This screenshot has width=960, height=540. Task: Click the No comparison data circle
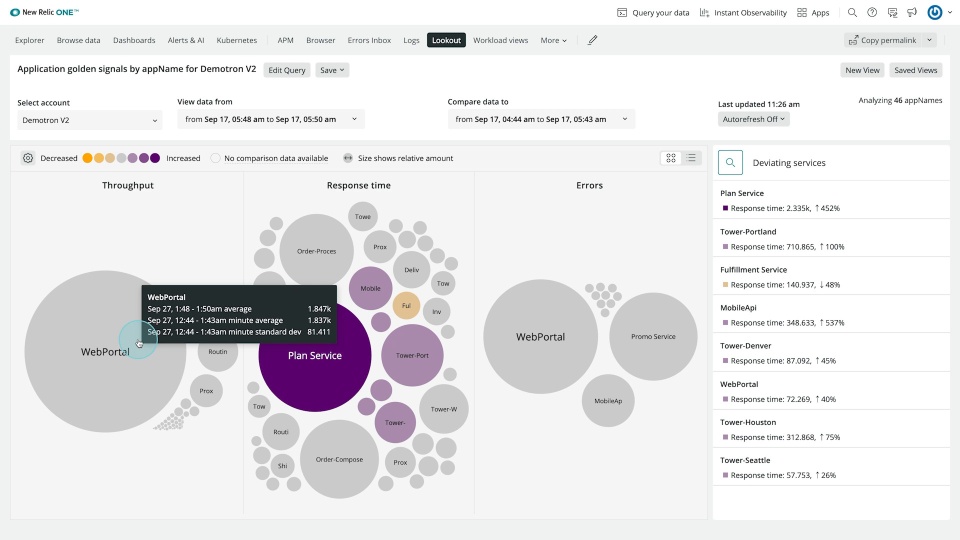(215, 158)
